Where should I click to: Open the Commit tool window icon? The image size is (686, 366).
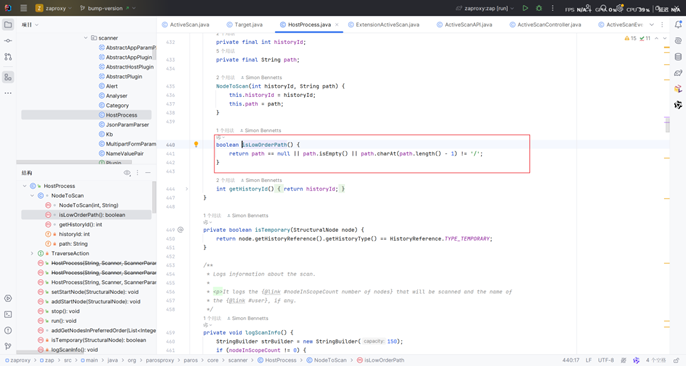pyautogui.click(x=8, y=41)
